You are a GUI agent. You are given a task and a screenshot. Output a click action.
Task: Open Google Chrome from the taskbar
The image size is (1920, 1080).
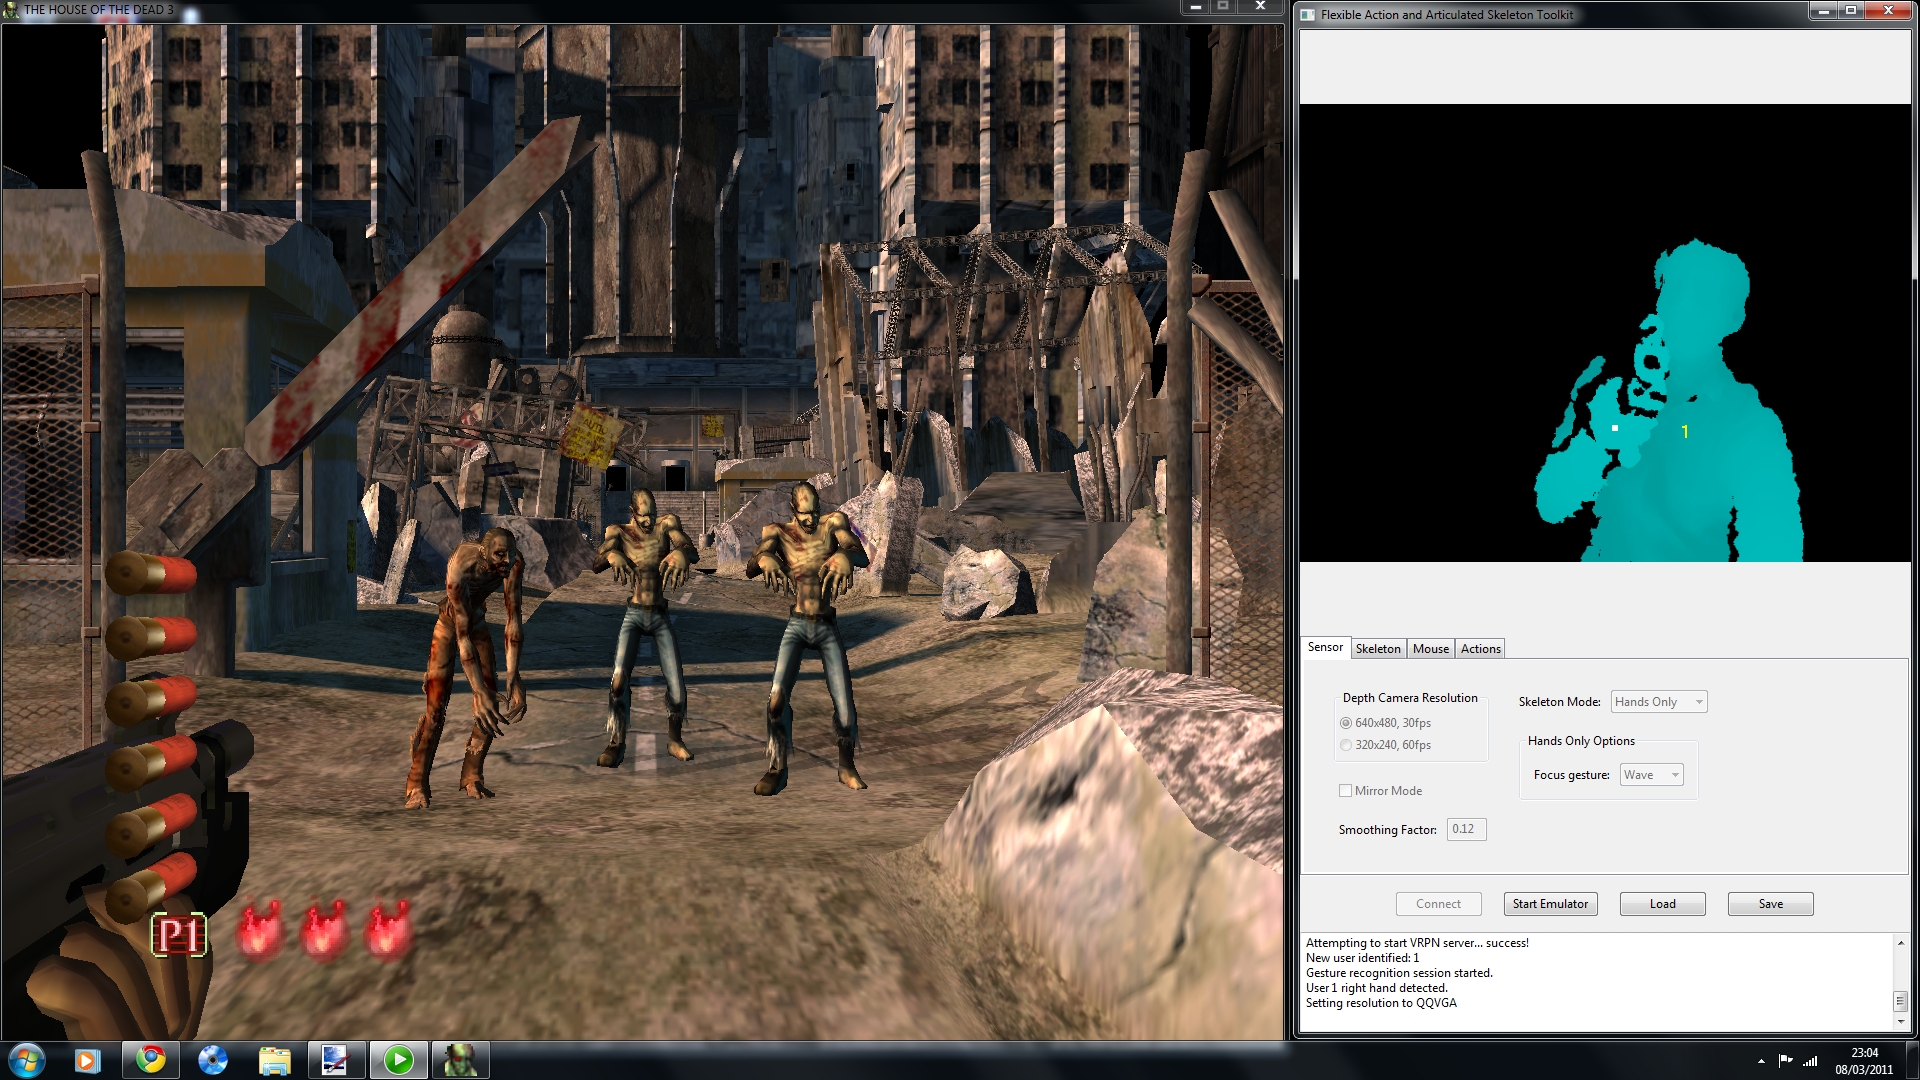[x=151, y=1060]
